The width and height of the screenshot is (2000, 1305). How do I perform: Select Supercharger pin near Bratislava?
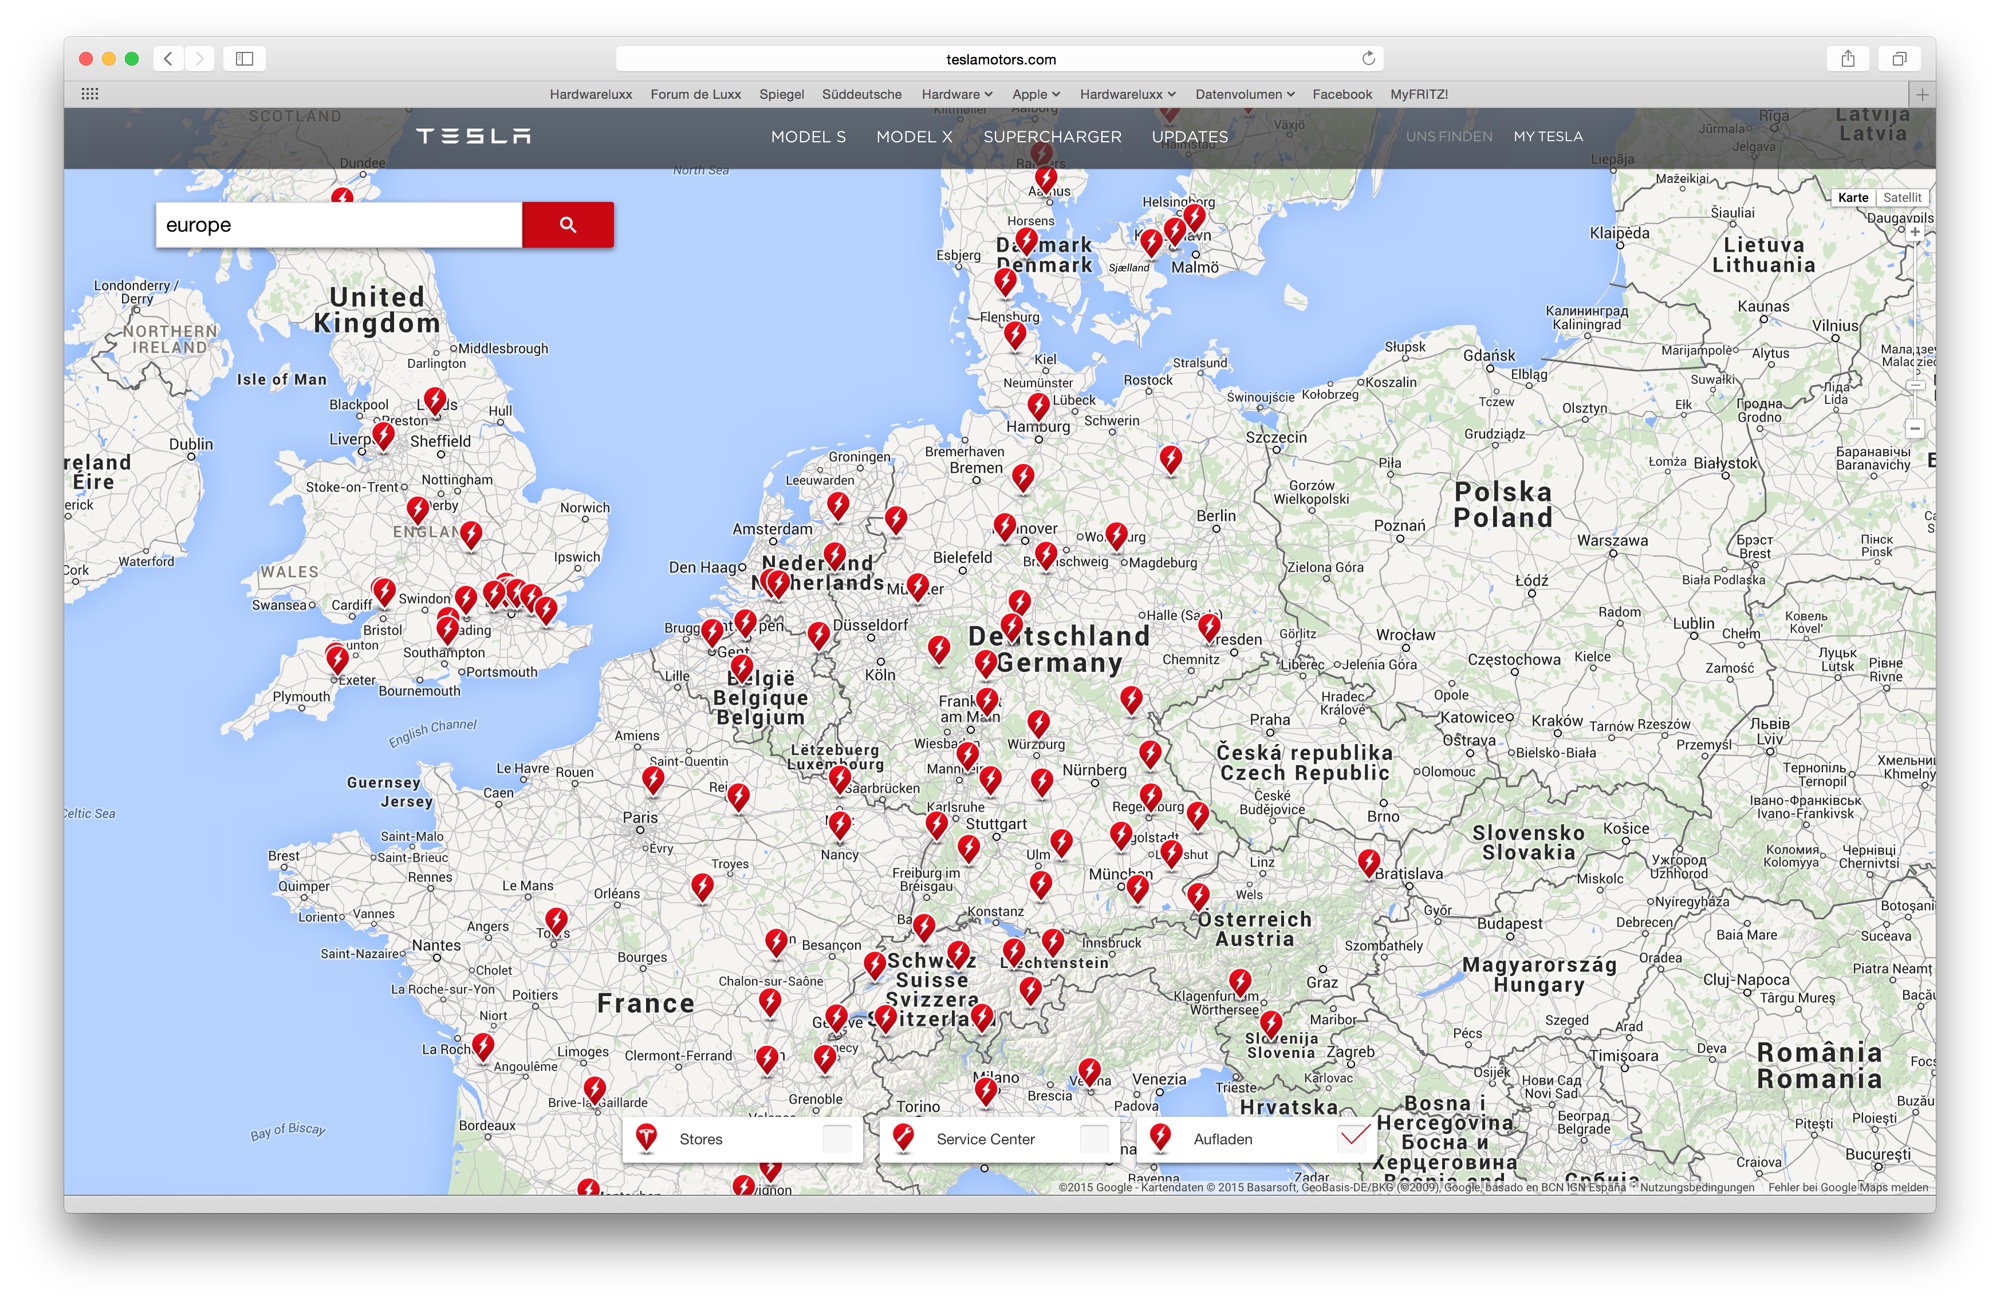pyautogui.click(x=1369, y=863)
